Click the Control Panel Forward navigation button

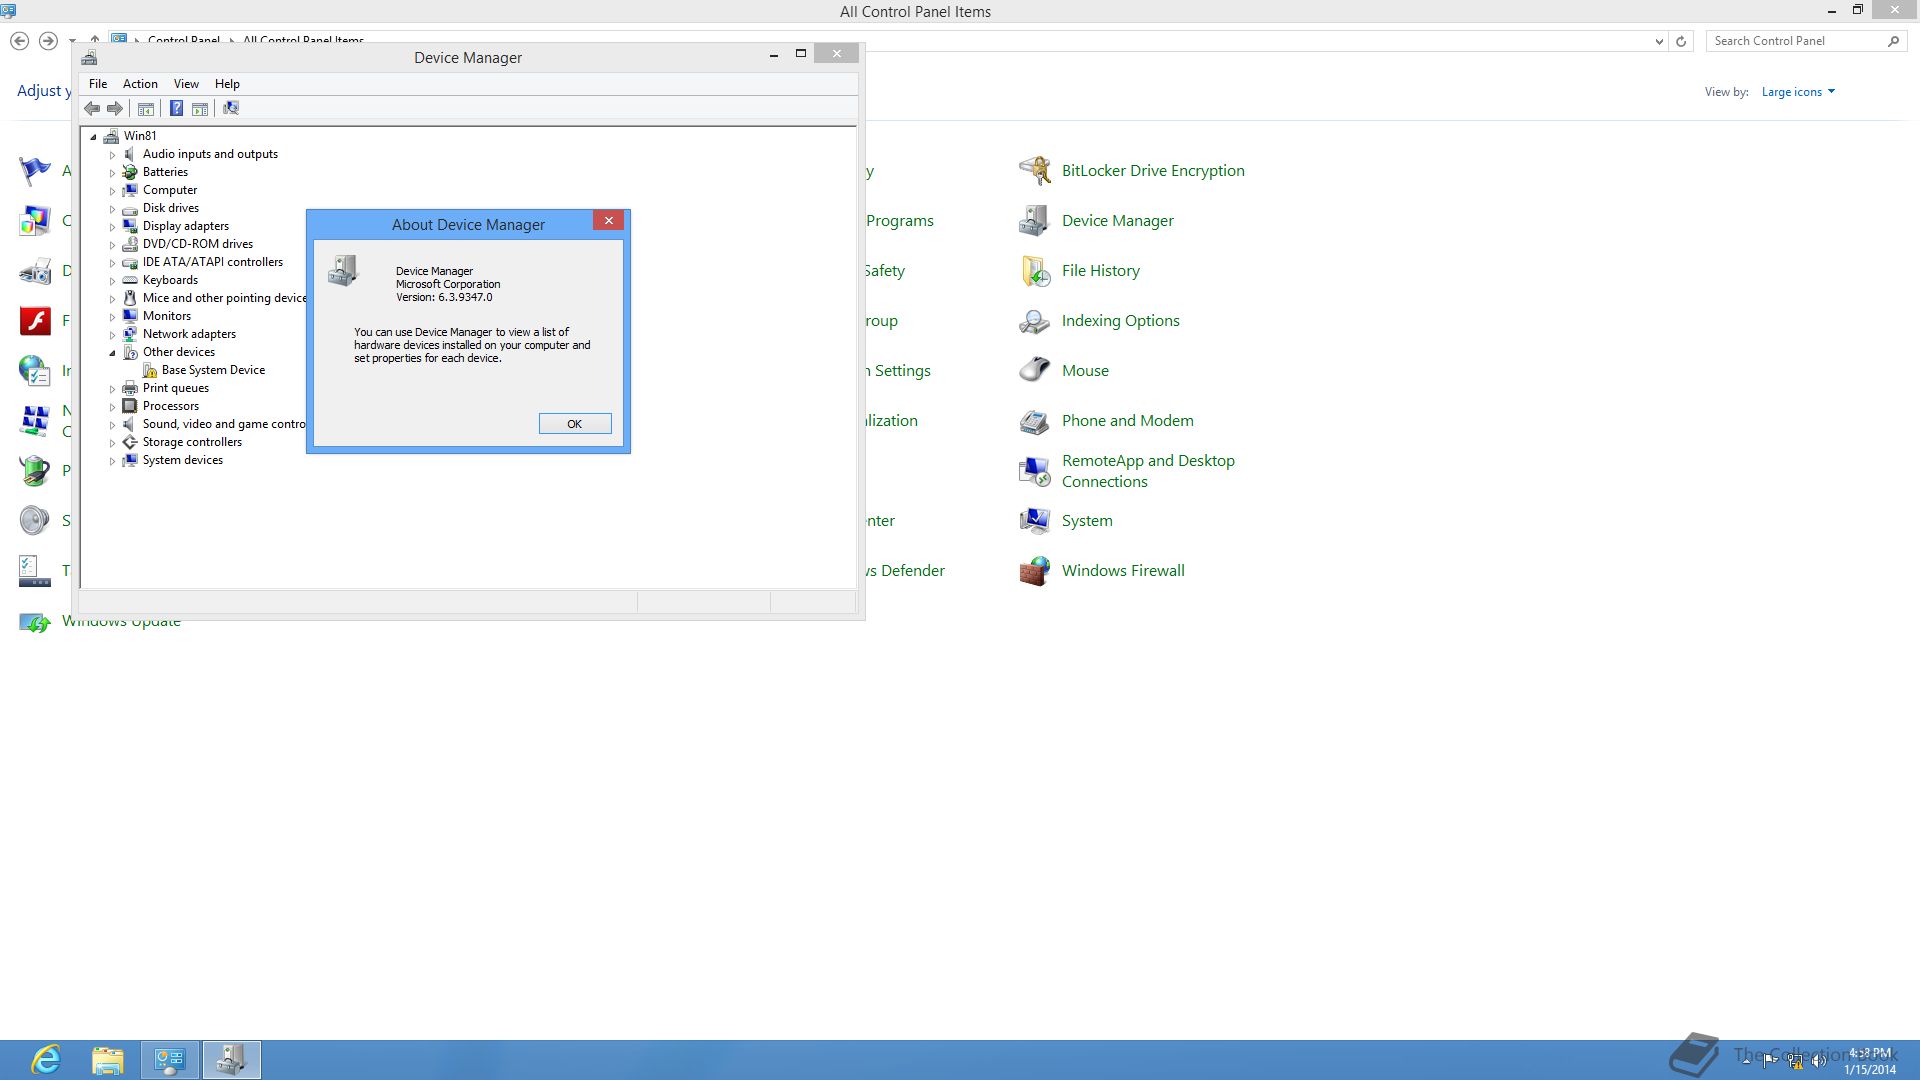(48, 41)
